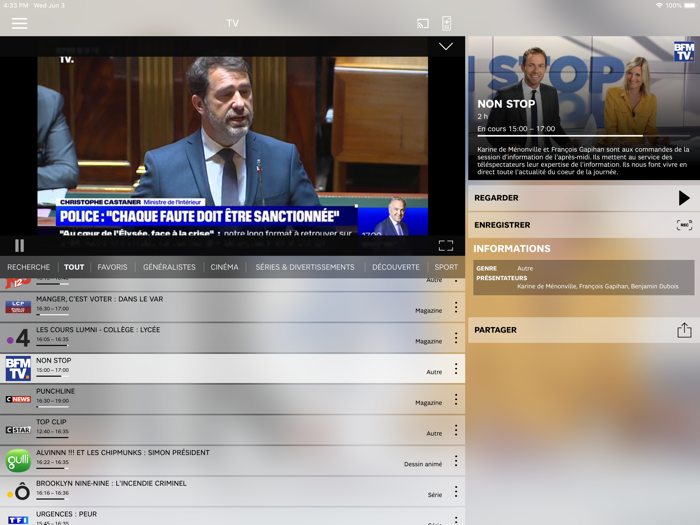Tap the Enregistrer button
This screenshot has height=525, width=700.
(x=584, y=225)
